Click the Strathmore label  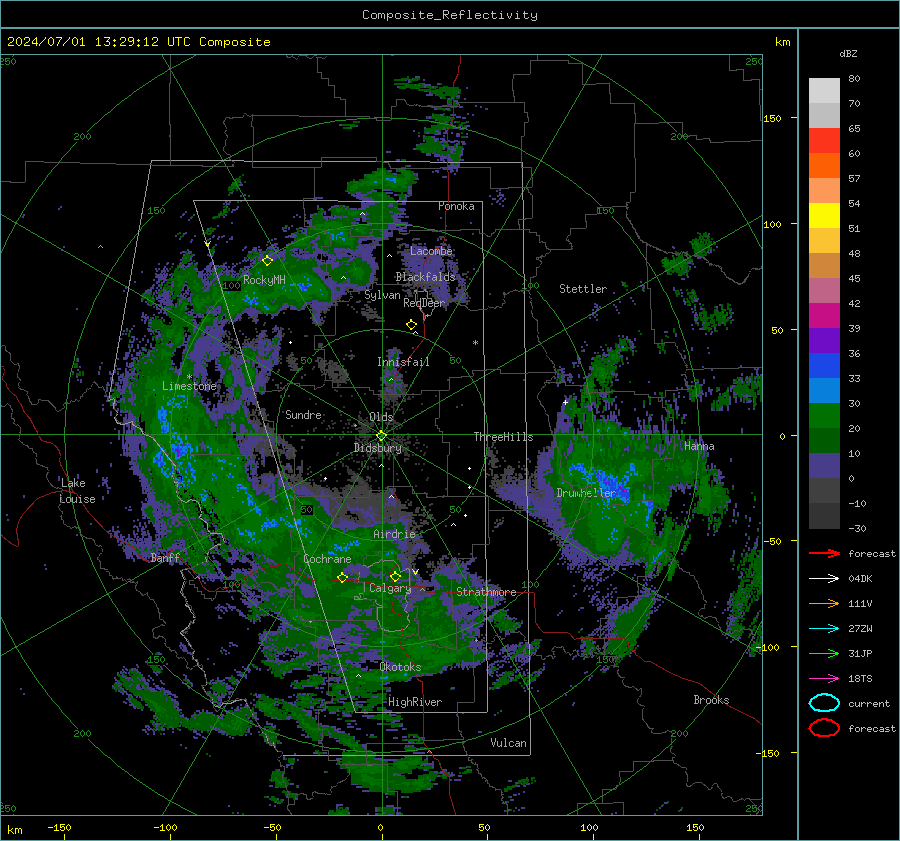click(486, 592)
